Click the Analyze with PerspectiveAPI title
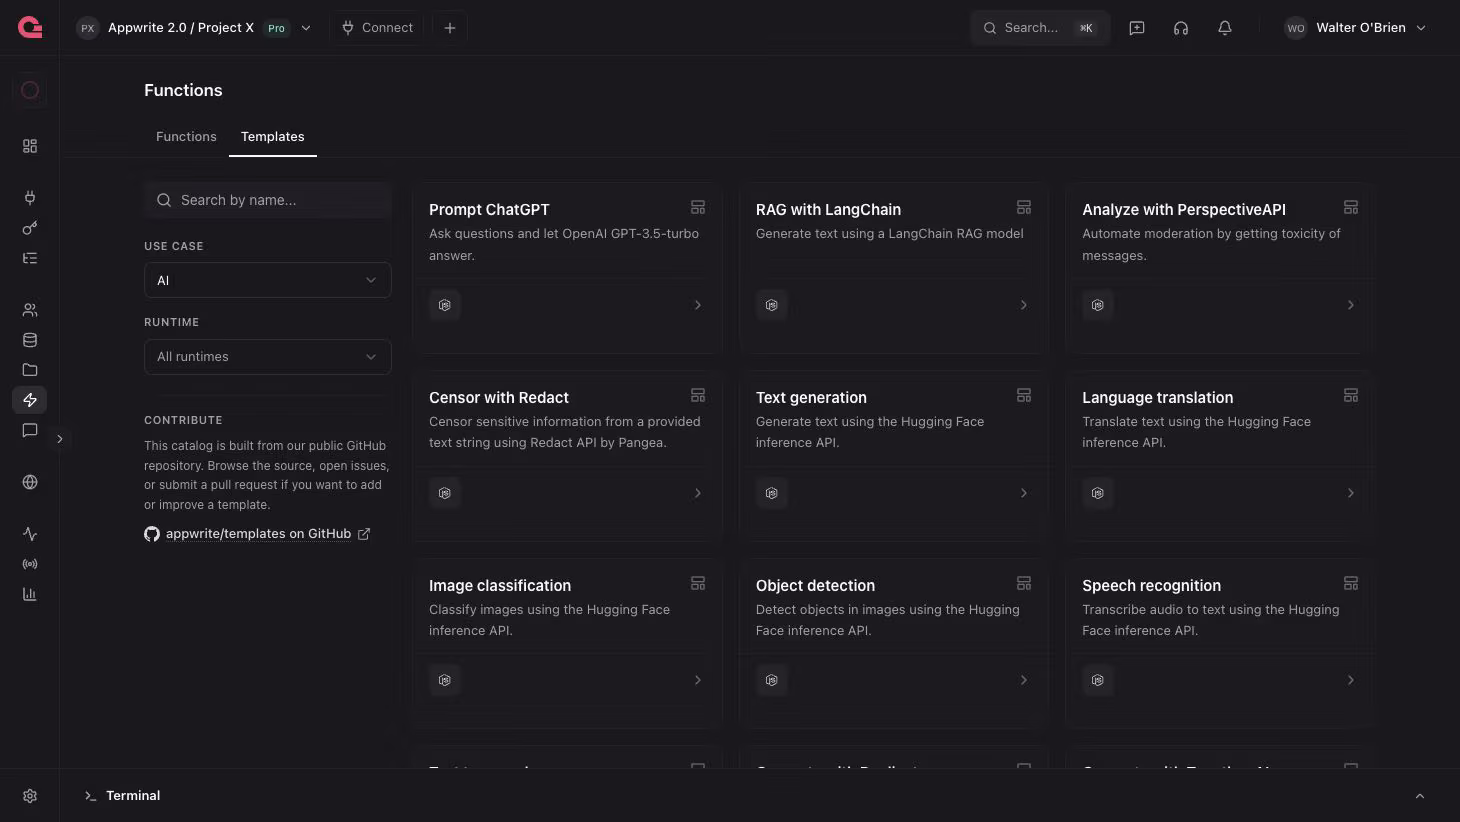Image resolution: width=1460 pixels, height=822 pixels. [x=1184, y=209]
